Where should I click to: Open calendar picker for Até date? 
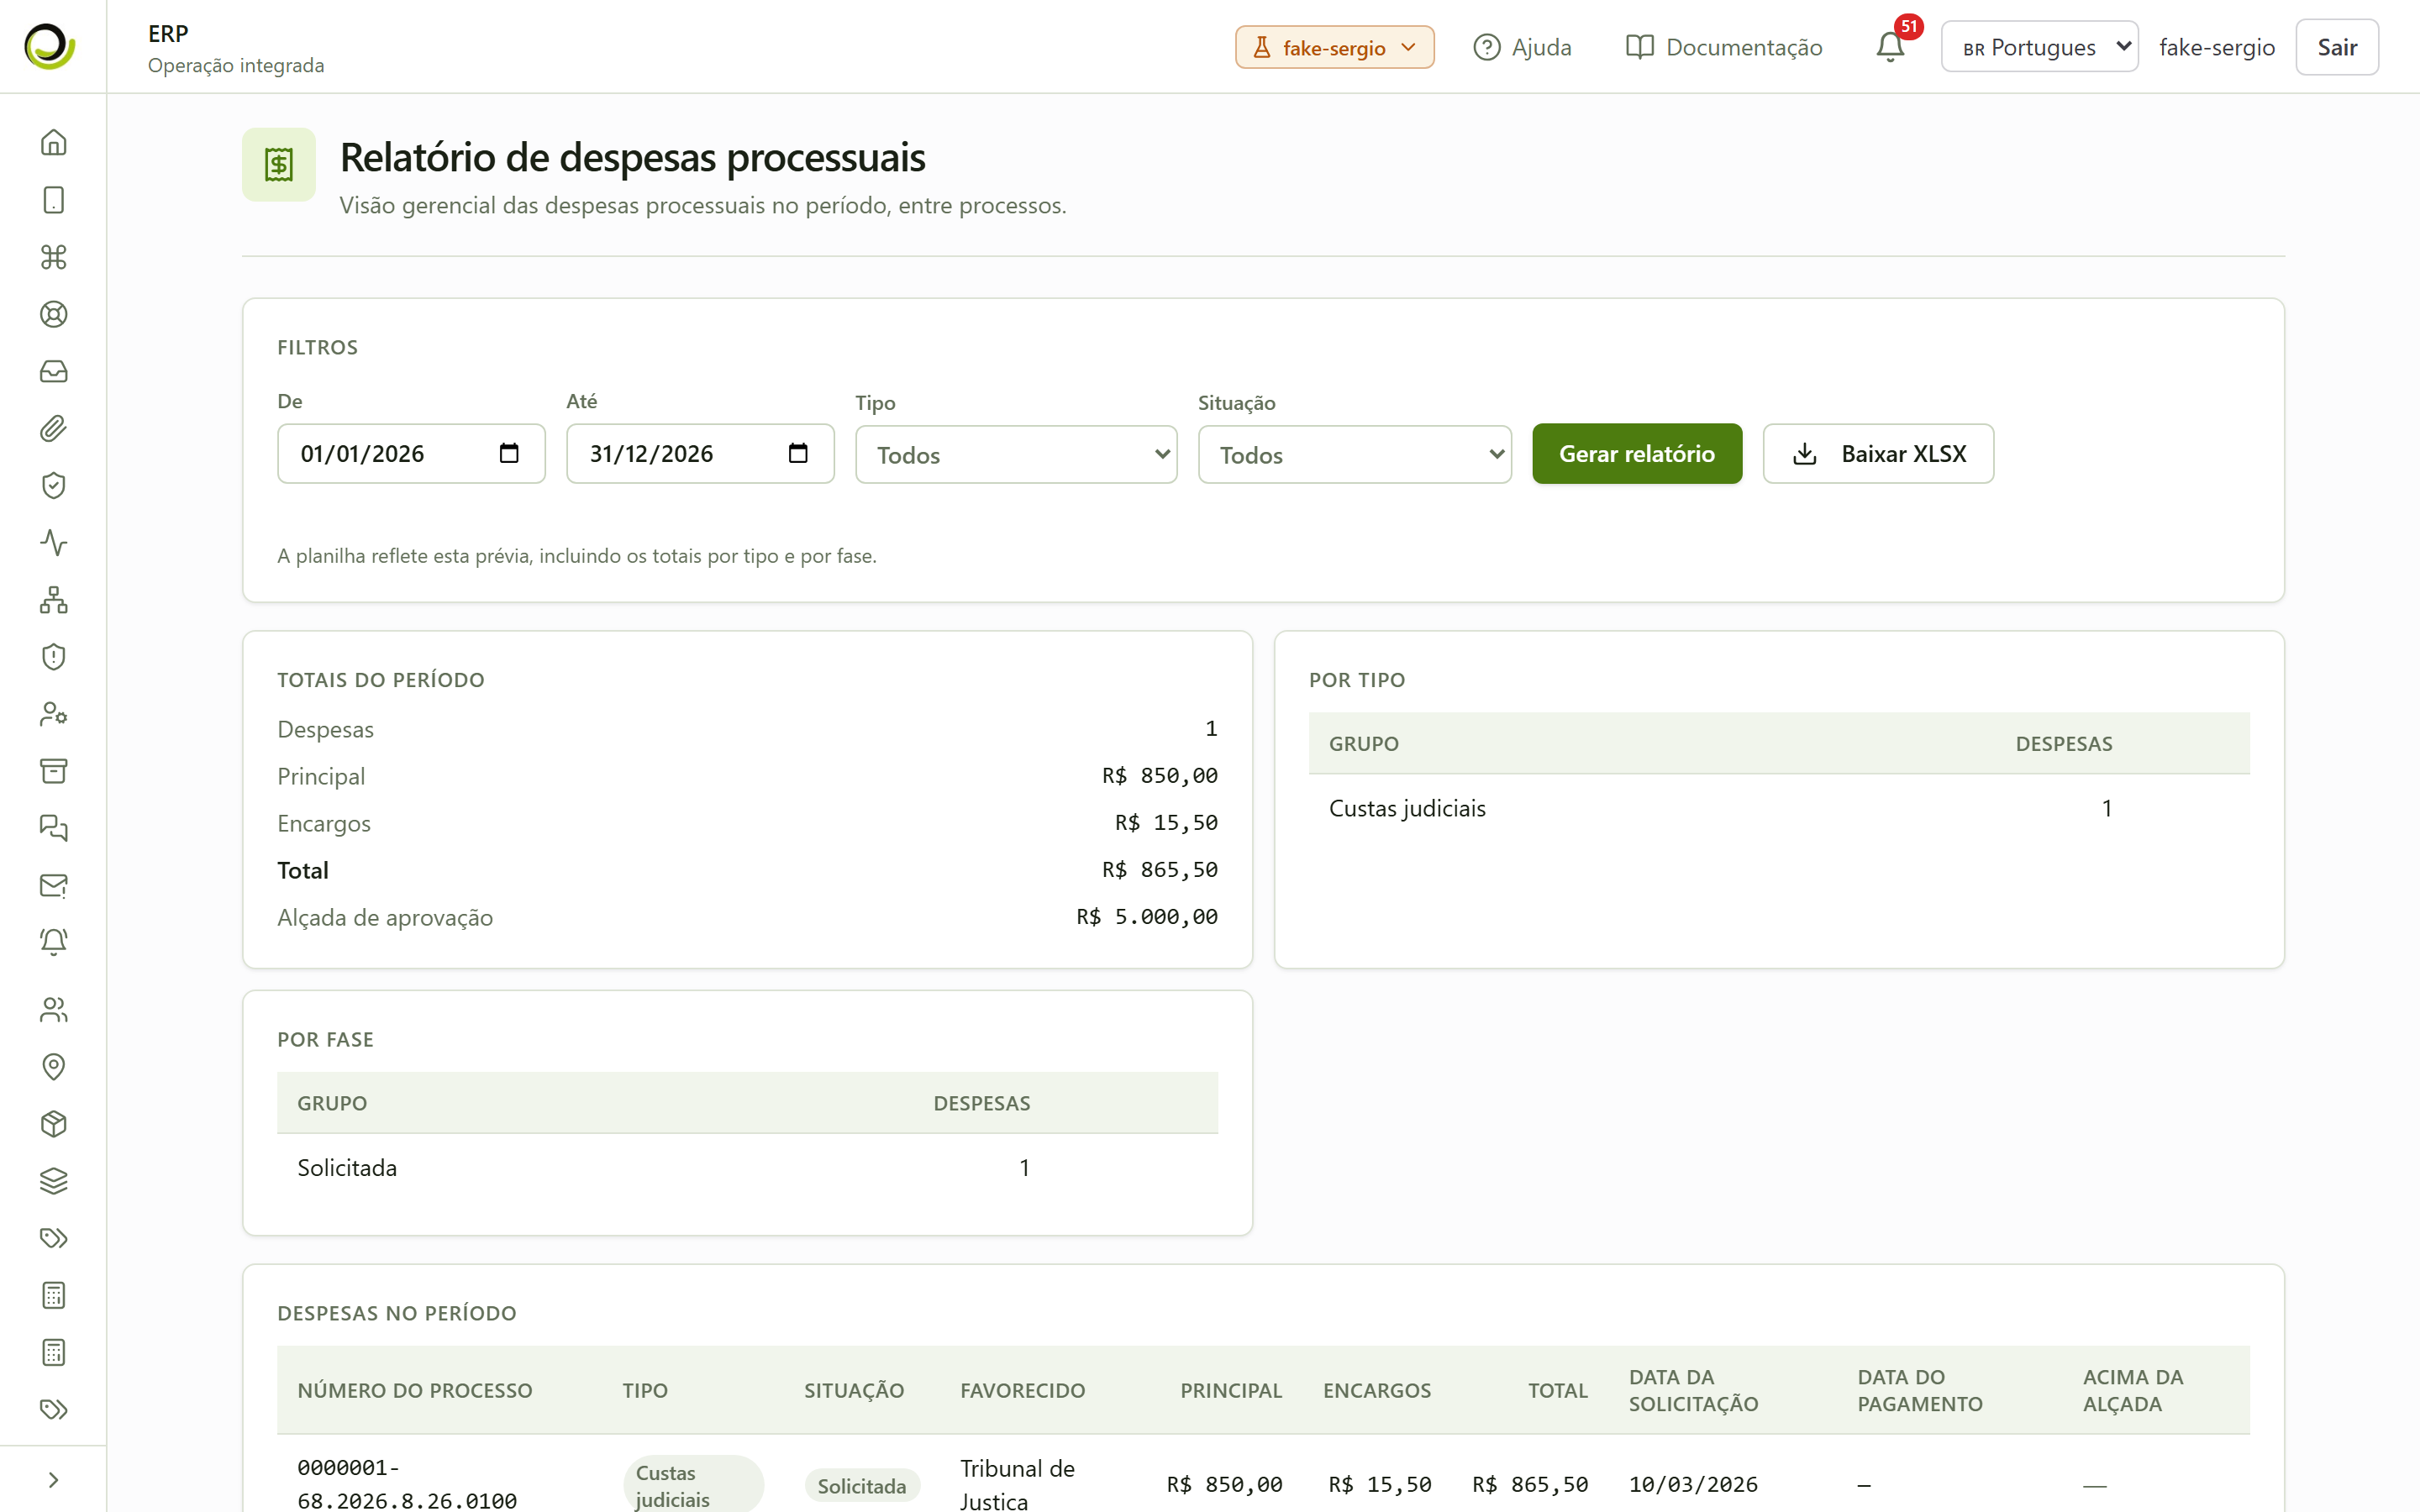pos(798,454)
